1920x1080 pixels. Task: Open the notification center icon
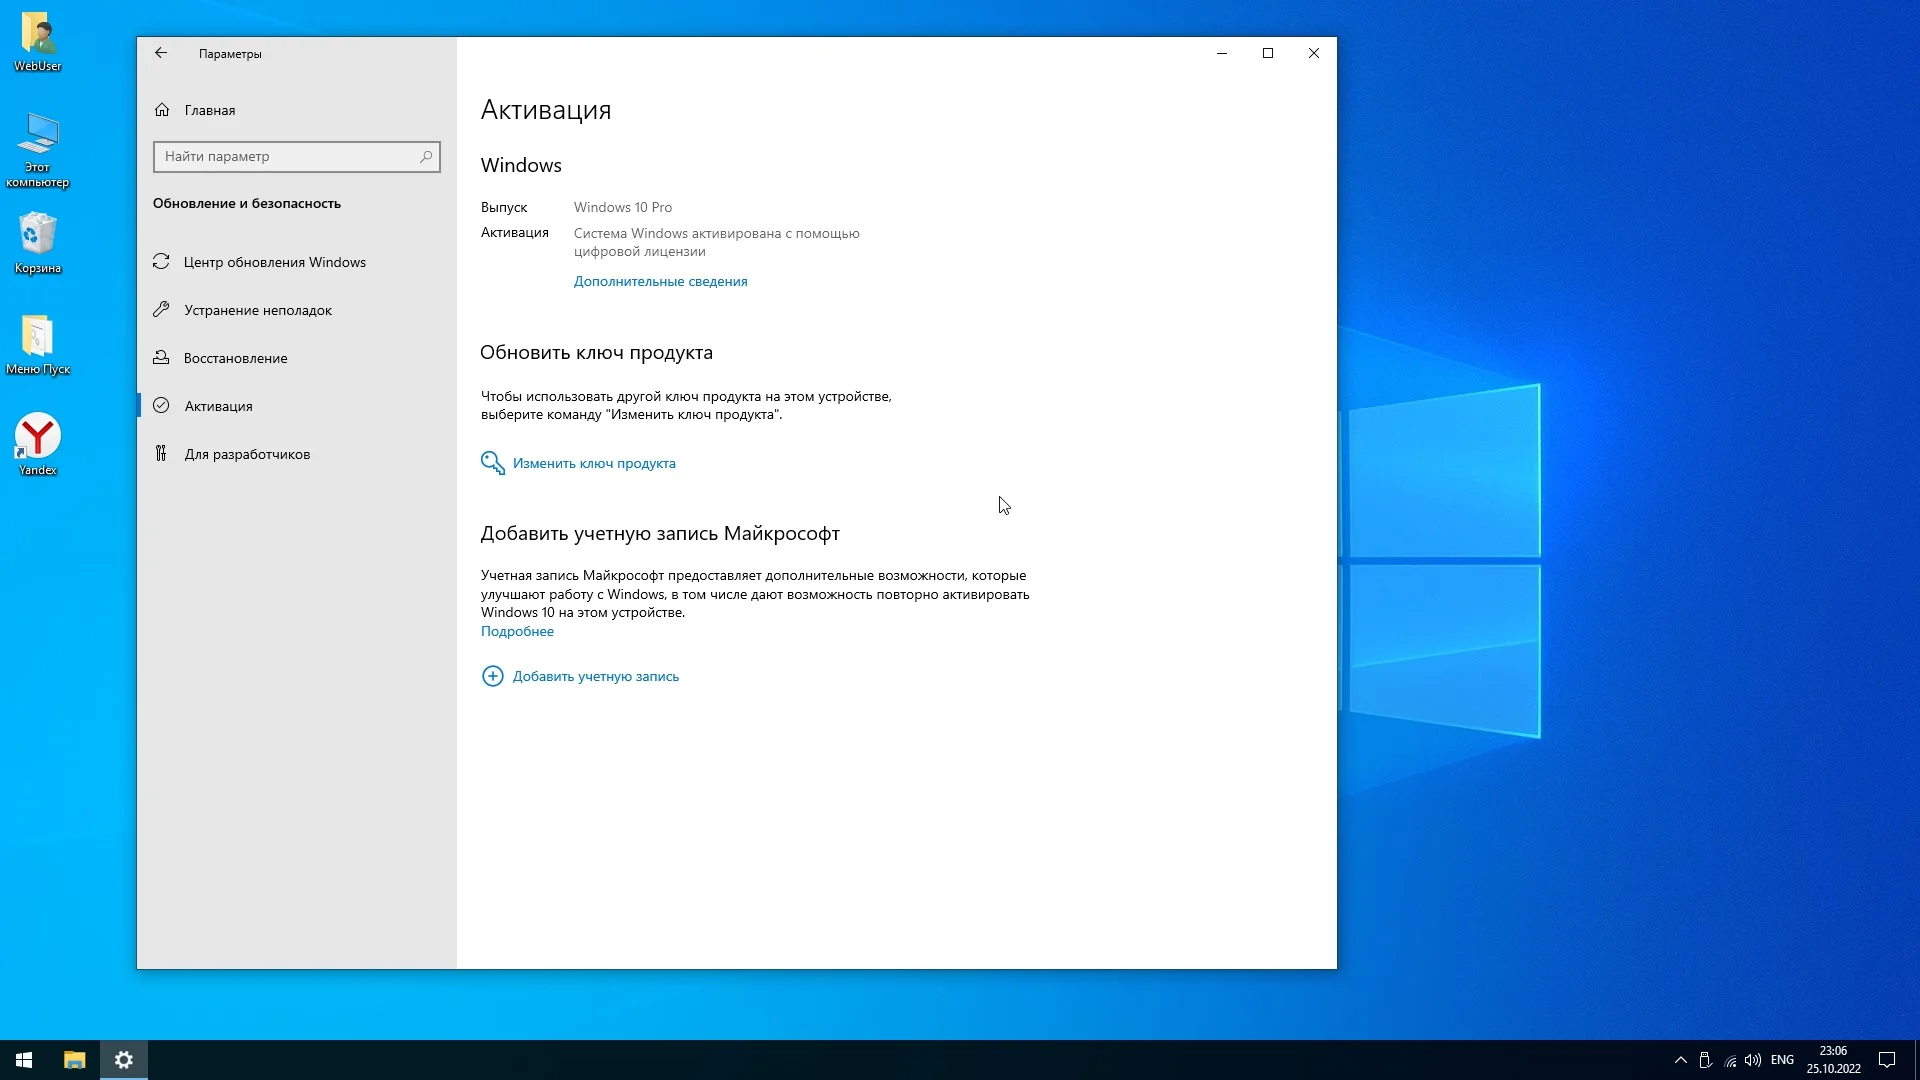point(1886,1060)
